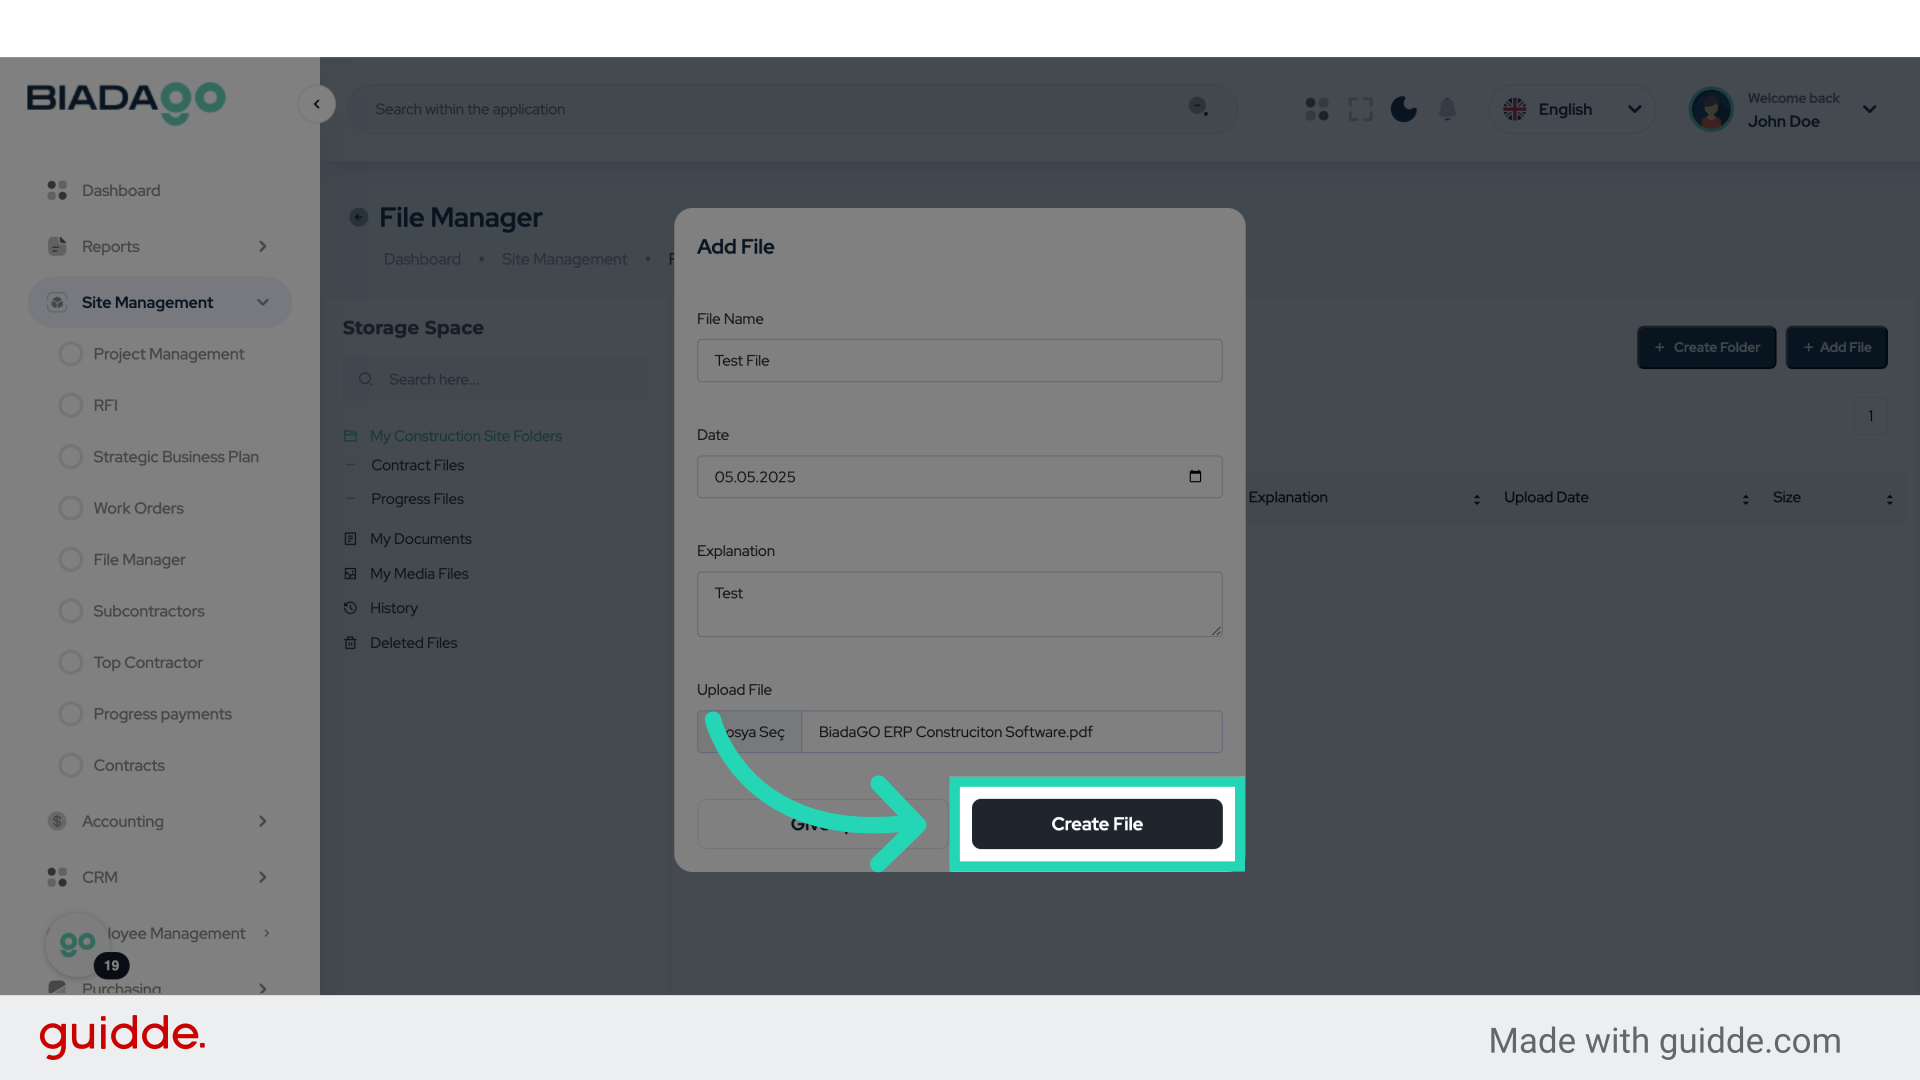This screenshot has height=1080, width=1920.
Task: Click the Create File button
Action: coord(1096,824)
